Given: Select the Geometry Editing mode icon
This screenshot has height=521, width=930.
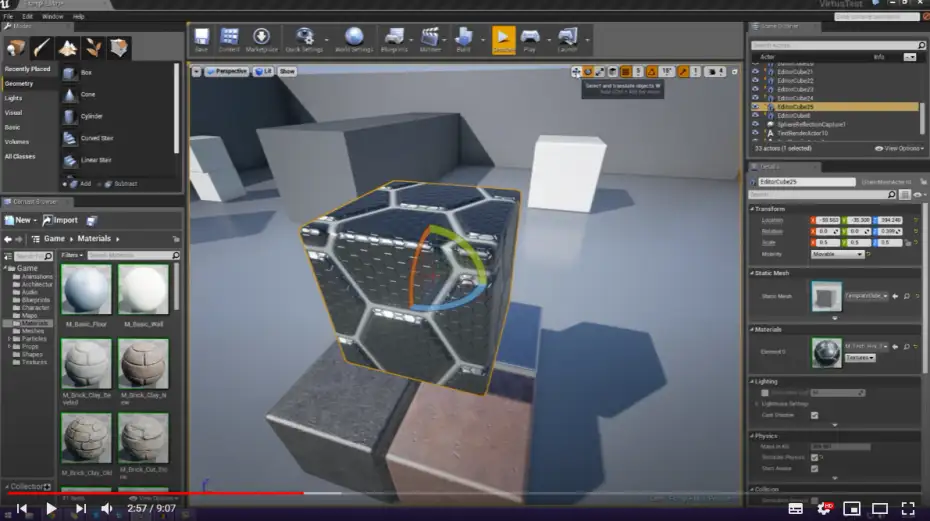Looking at the screenshot, I should [119, 47].
